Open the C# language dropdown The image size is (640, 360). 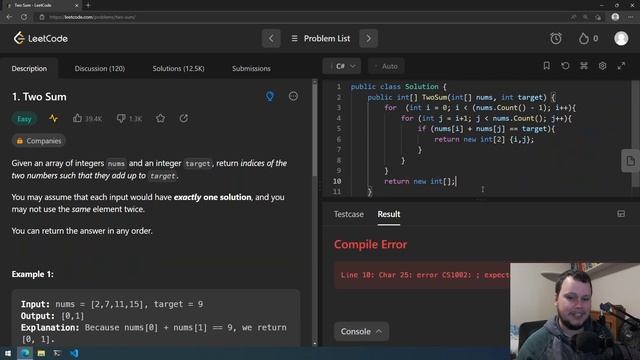(x=342, y=66)
